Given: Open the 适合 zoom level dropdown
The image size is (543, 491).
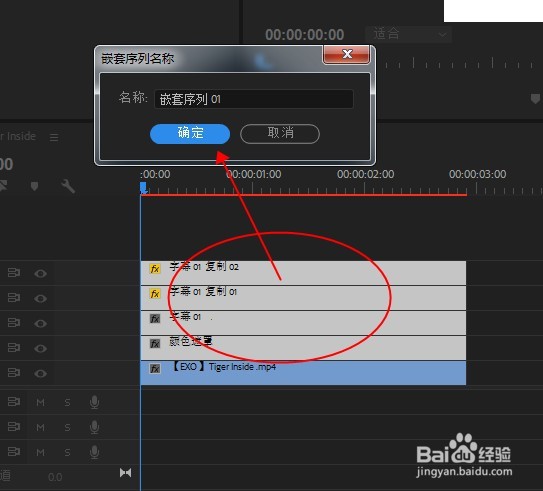Looking at the screenshot, I should tap(409, 34).
